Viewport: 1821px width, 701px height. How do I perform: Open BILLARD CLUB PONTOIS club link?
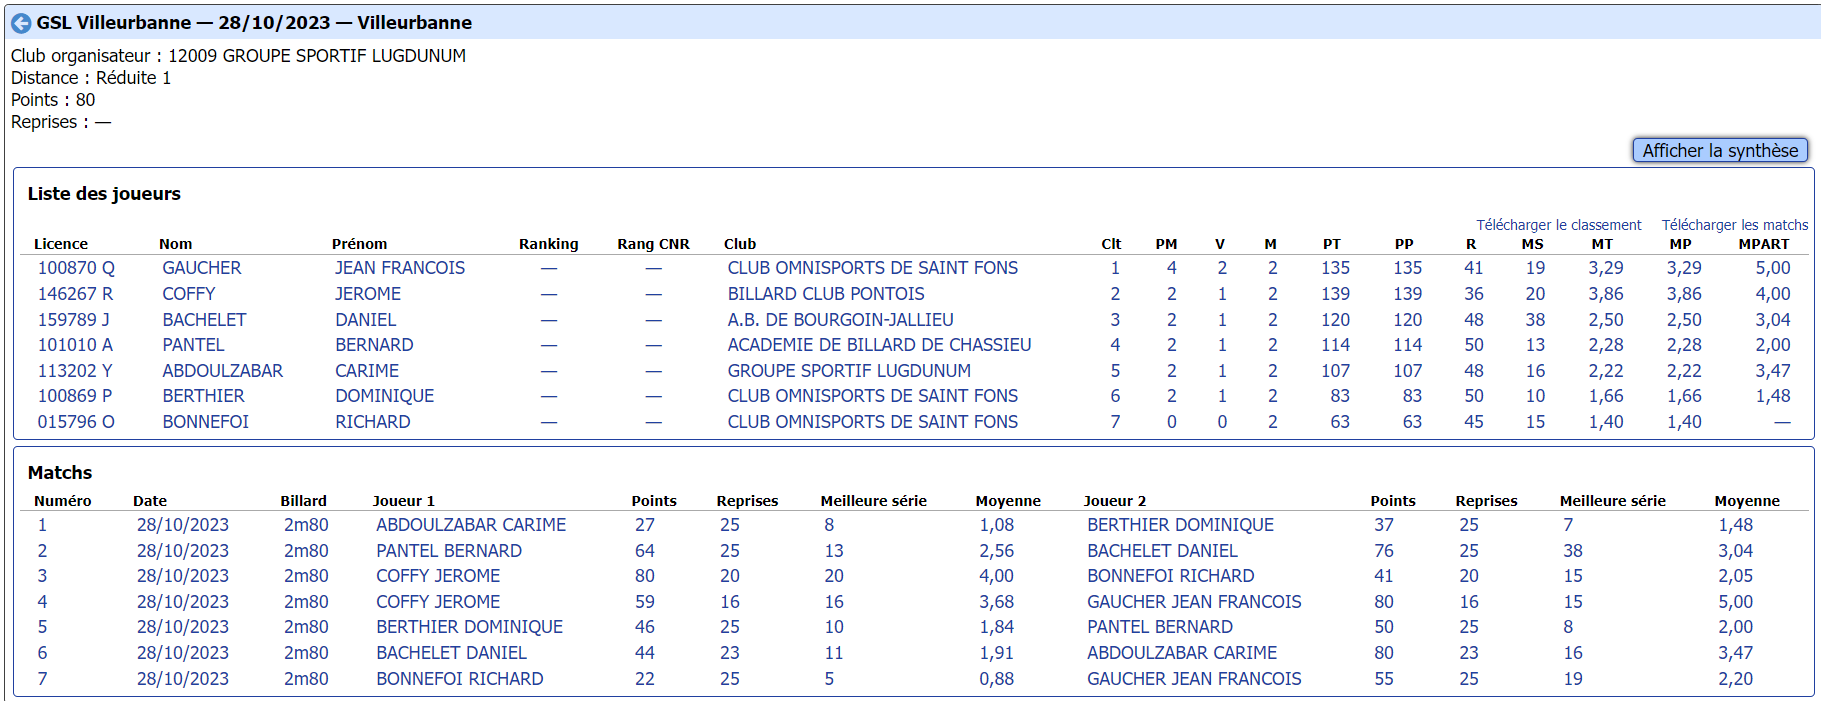[x=826, y=294]
